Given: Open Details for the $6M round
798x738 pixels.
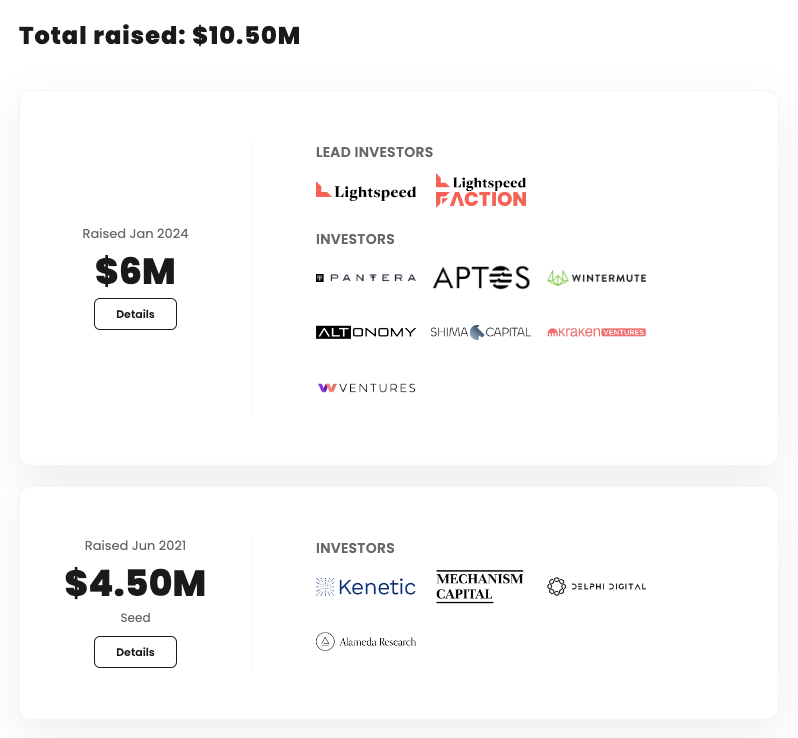Looking at the screenshot, I should click(135, 314).
